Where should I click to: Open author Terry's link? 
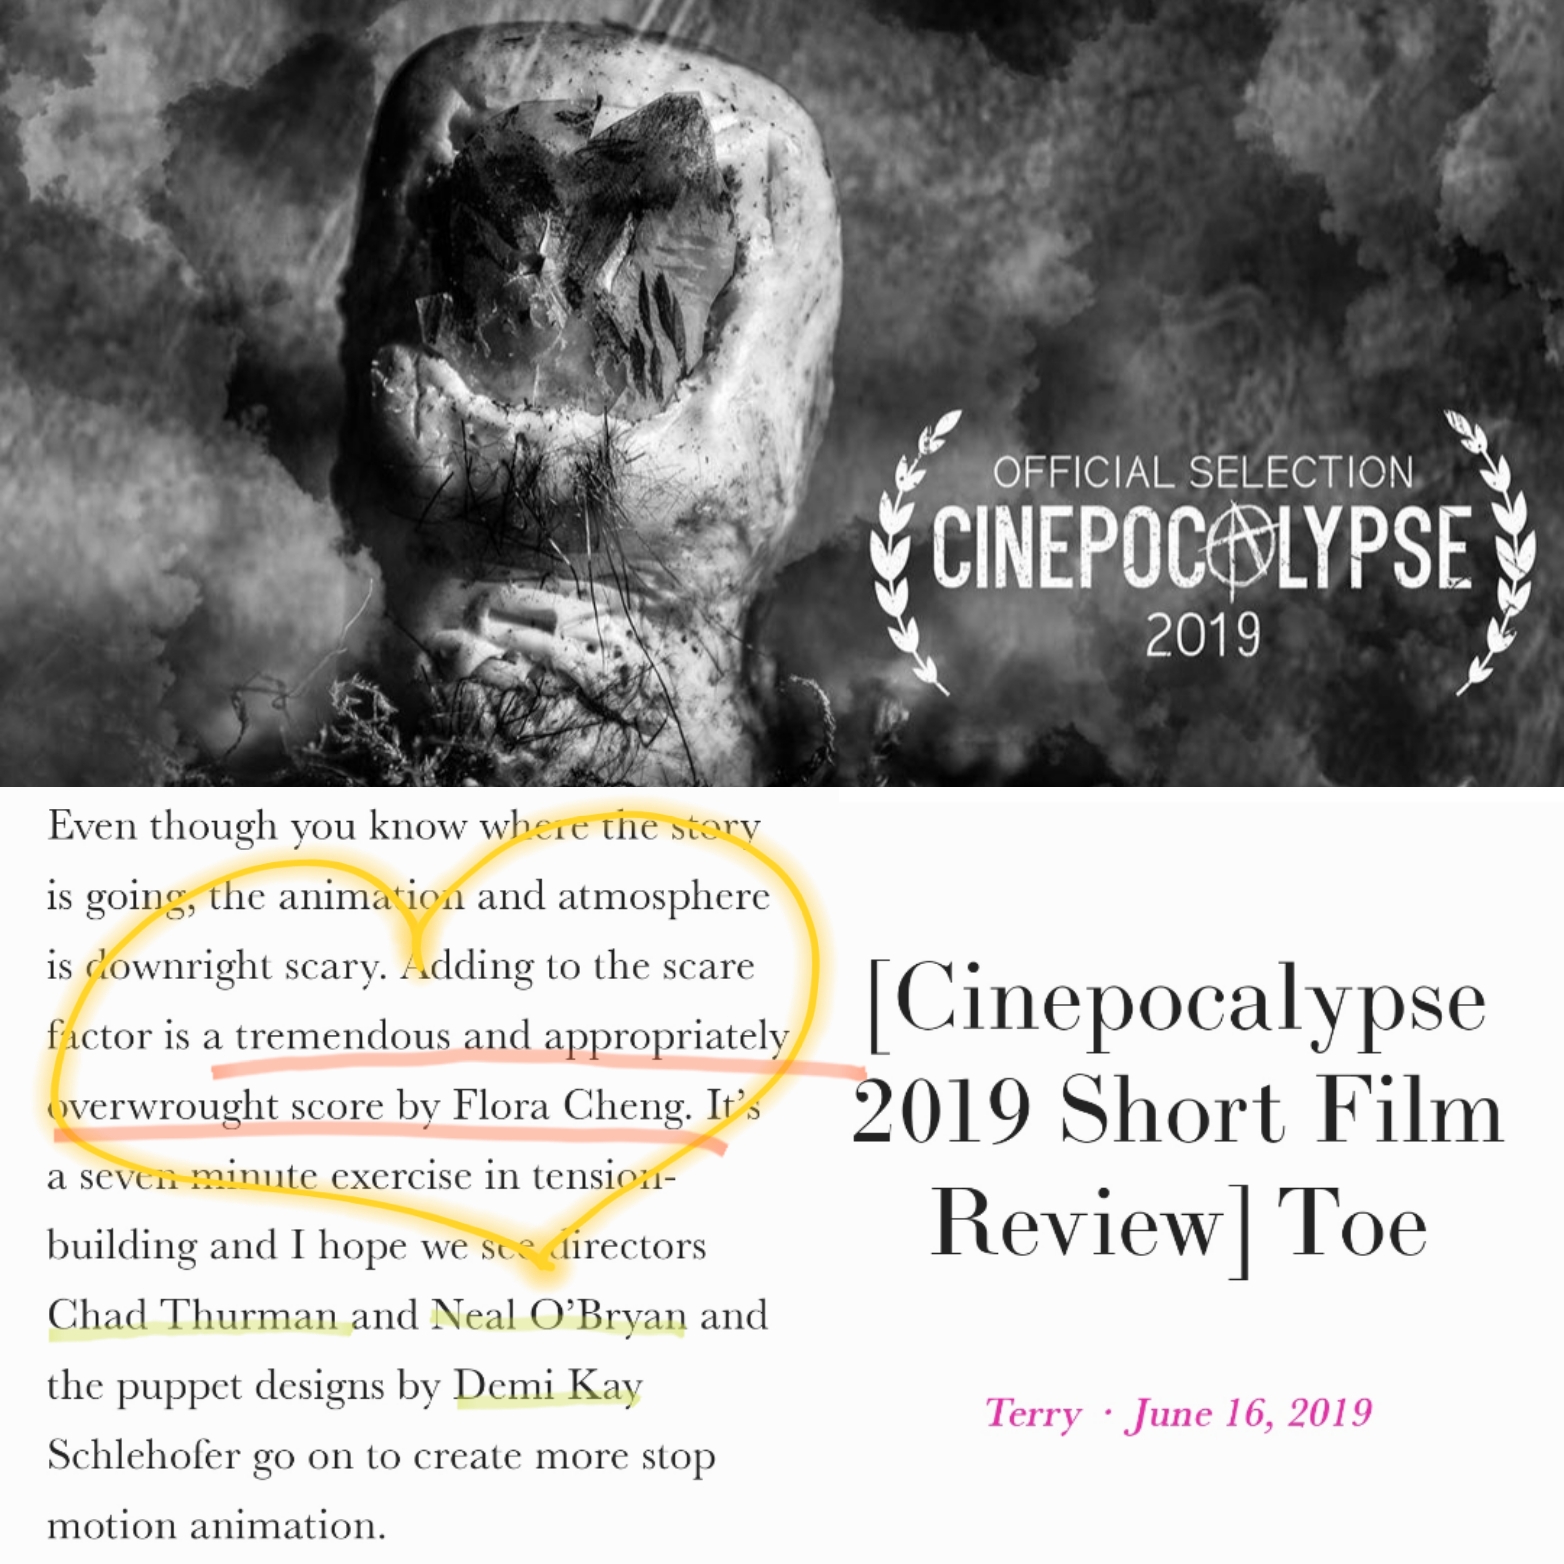click(1033, 1413)
